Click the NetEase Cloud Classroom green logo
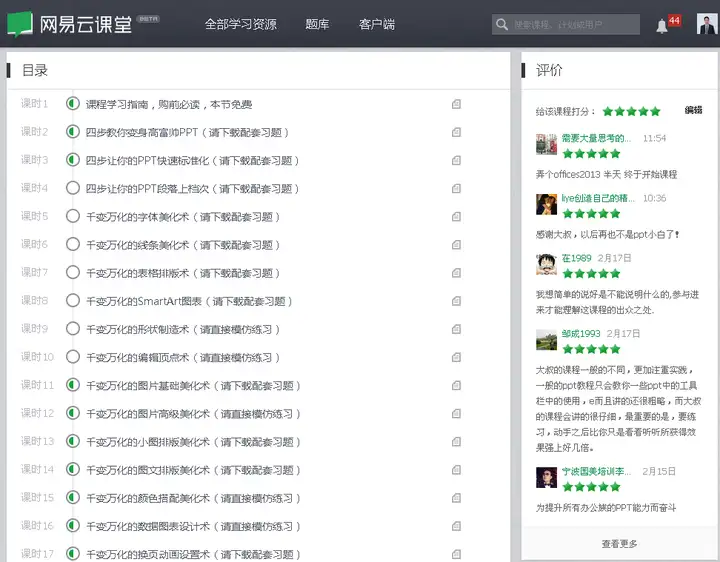This screenshot has height=562, width=720. (20, 24)
